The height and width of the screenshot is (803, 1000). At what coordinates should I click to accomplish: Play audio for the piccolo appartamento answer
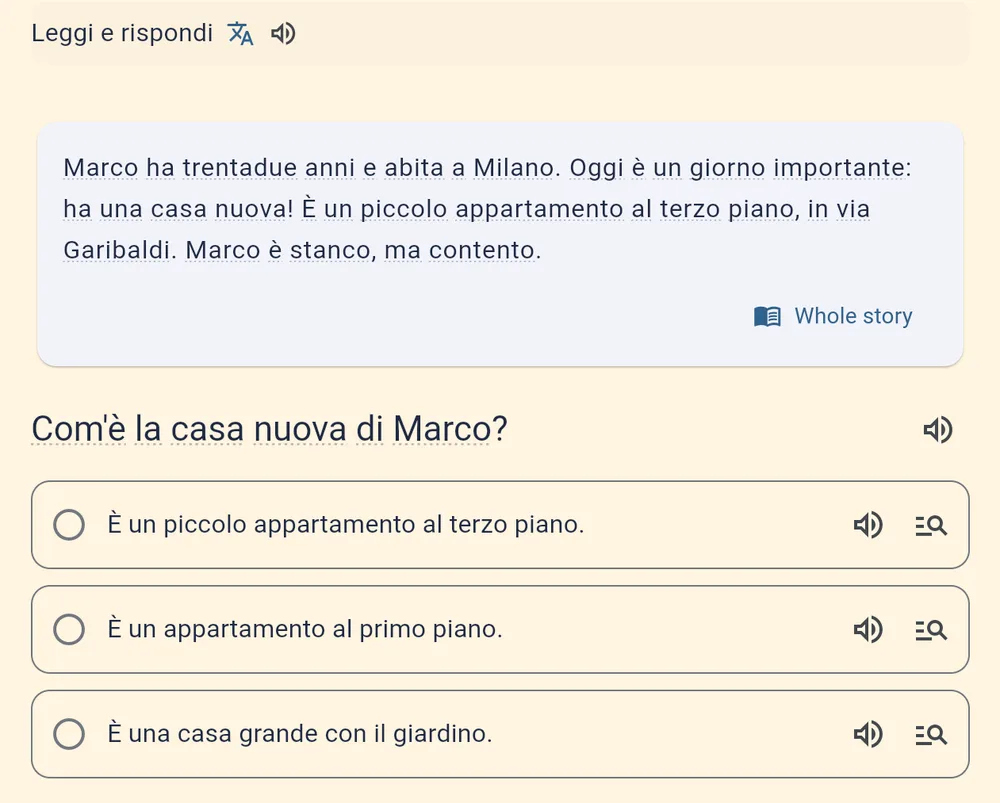pyautogui.click(x=868, y=525)
